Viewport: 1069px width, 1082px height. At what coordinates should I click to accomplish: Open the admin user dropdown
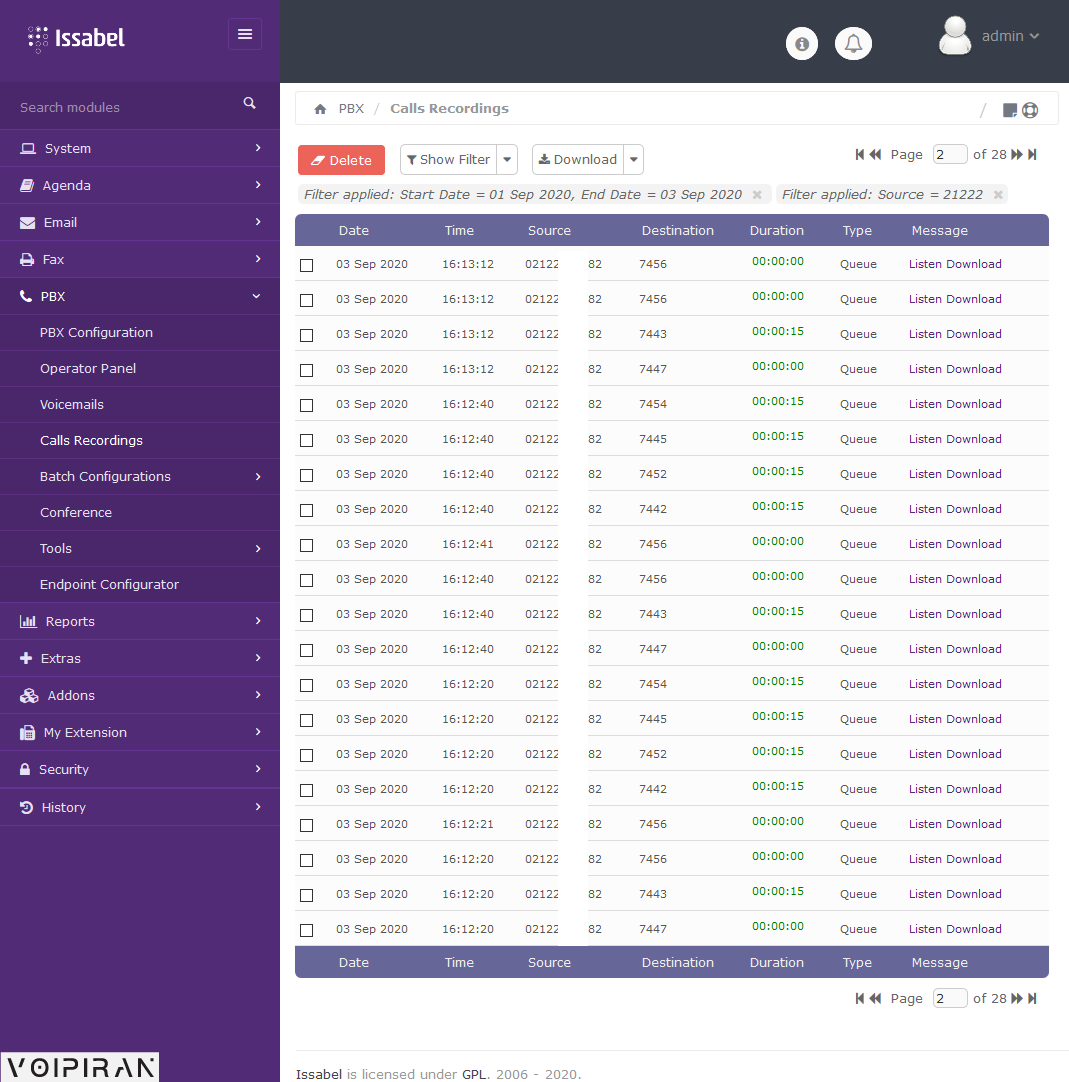pyautogui.click(x=1010, y=36)
